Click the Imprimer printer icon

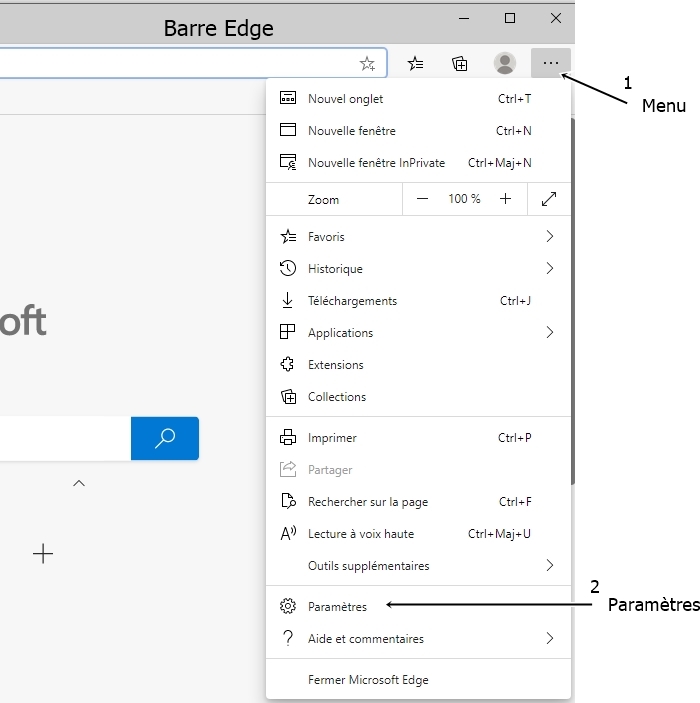coord(288,437)
